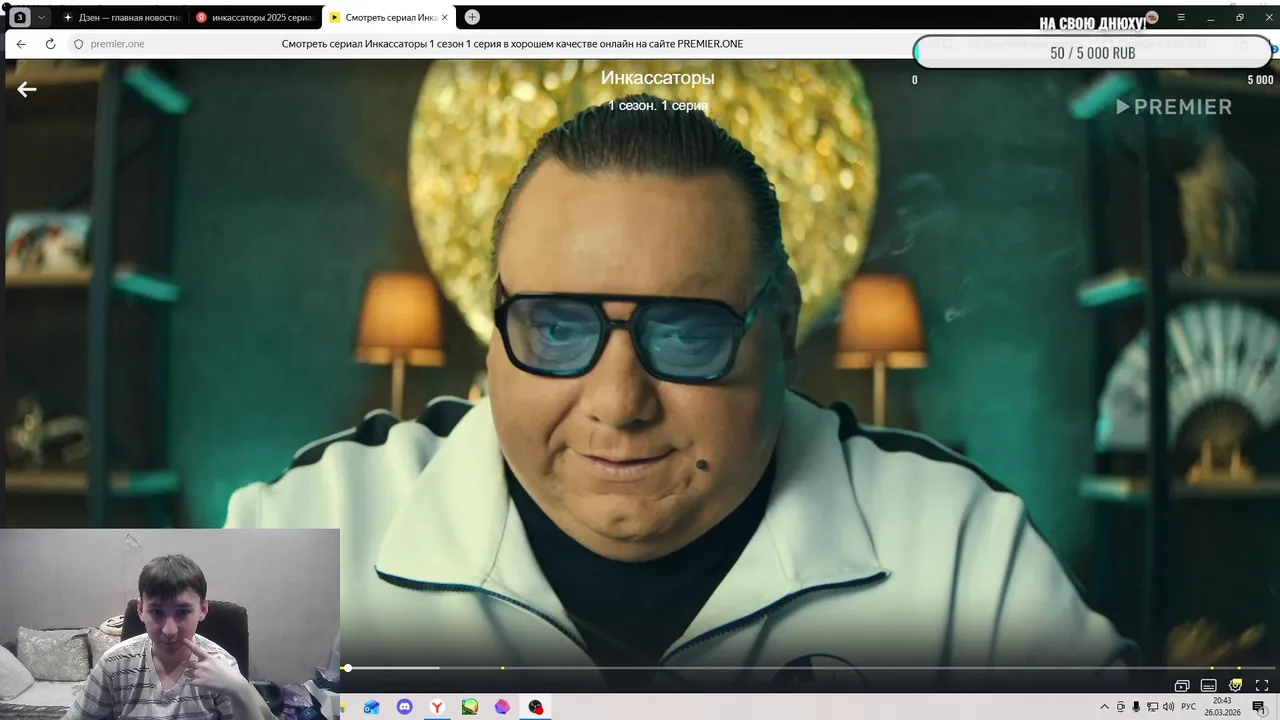Open the OBS recording app in taskbar
The width and height of the screenshot is (1280, 720).
tap(536, 707)
